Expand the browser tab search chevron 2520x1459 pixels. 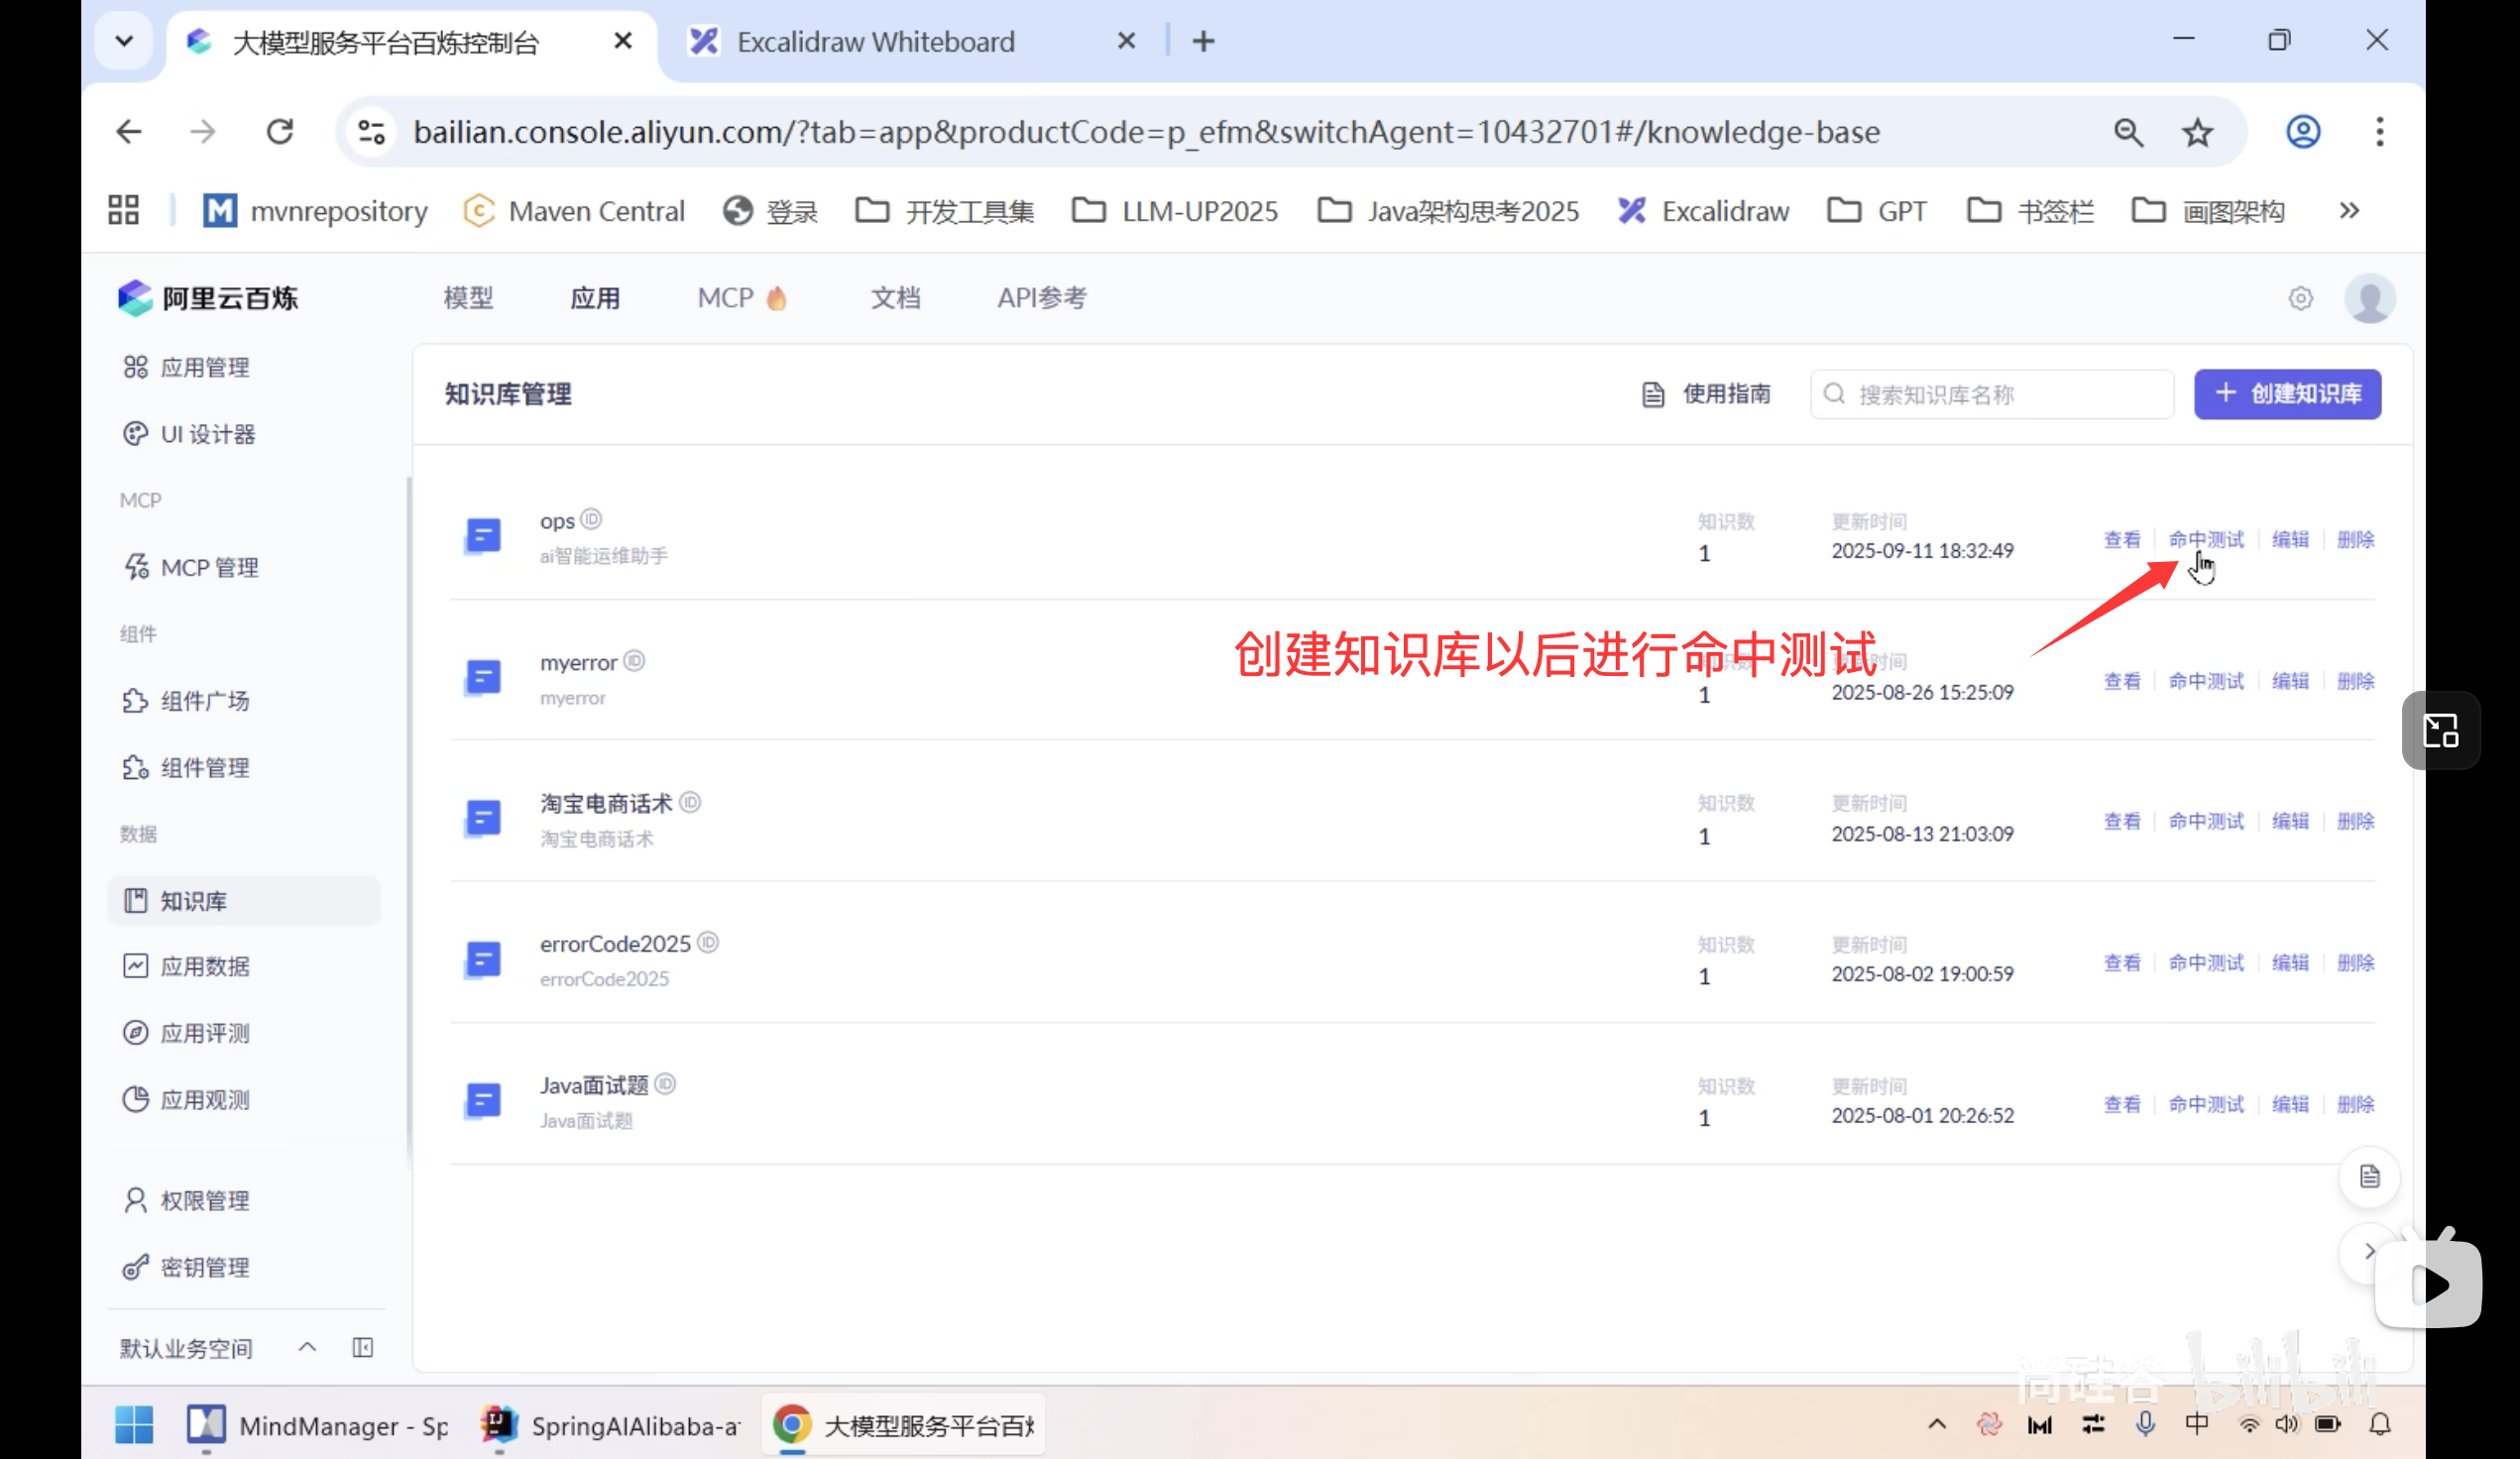123,40
